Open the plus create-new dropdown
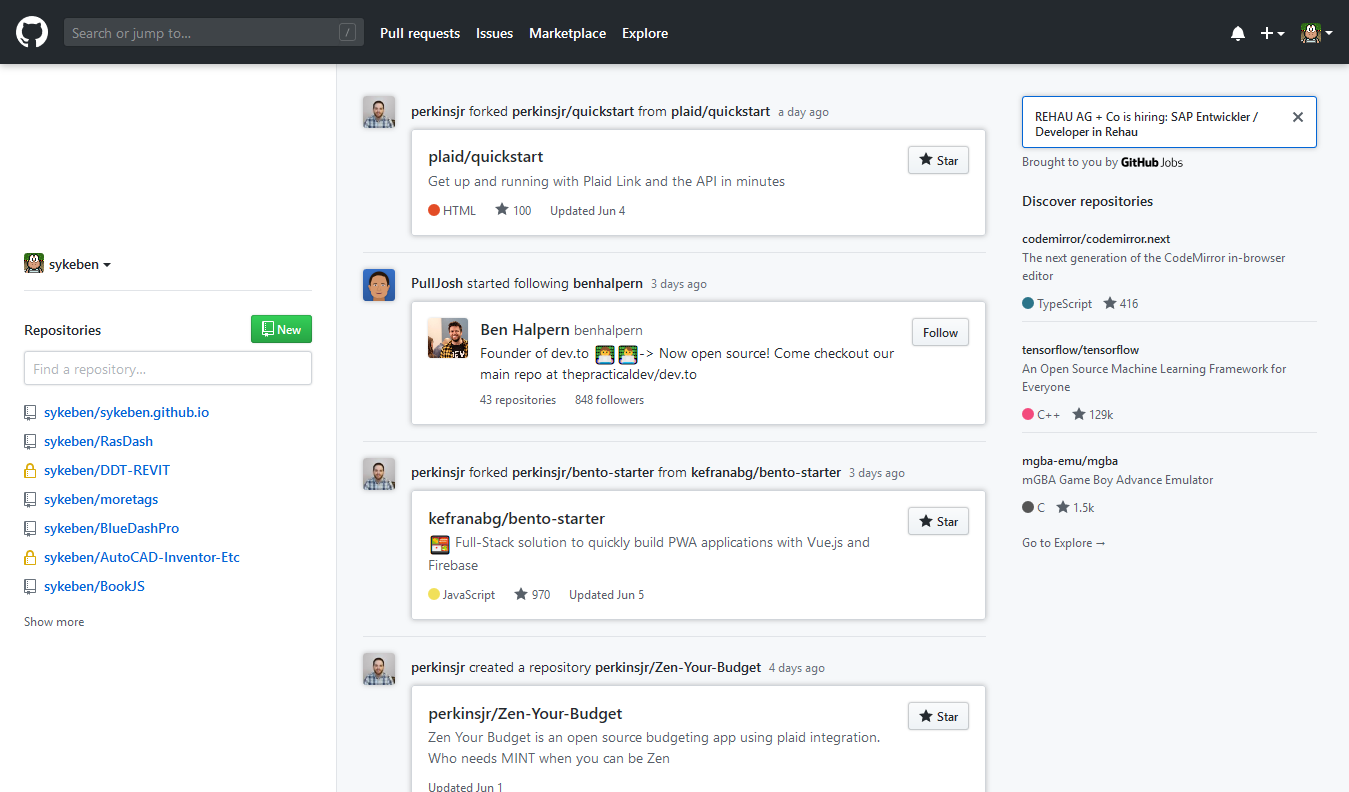The height and width of the screenshot is (792, 1349). point(1272,33)
